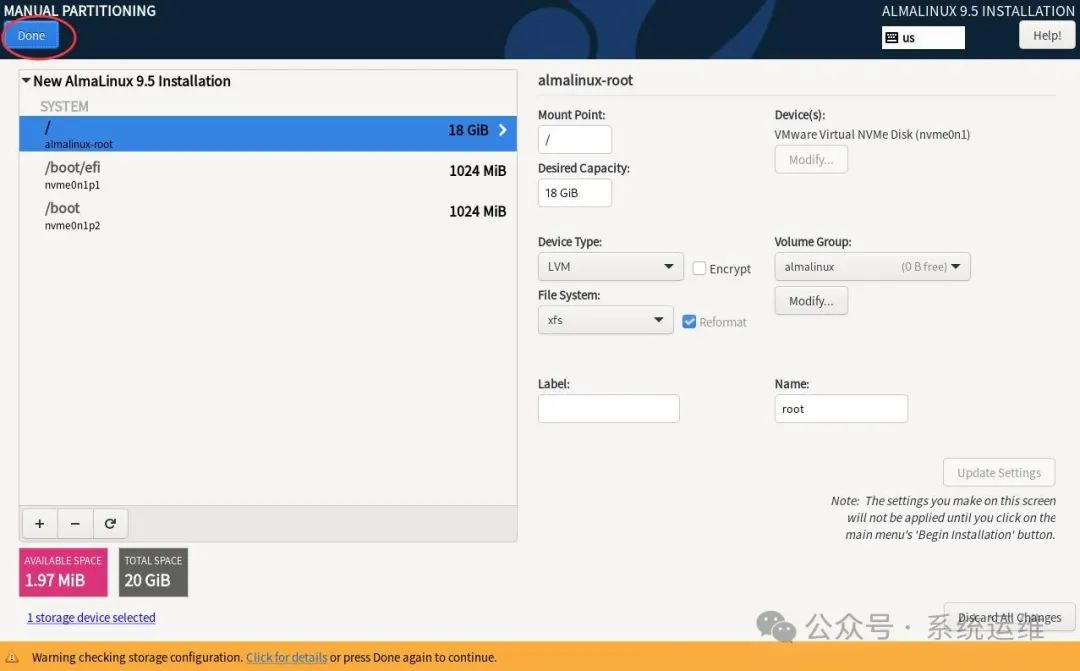This screenshot has height=671, width=1080.
Task: Open the Volume Group almalinux dropdown
Action: pyautogui.click(x=872, y=267)
